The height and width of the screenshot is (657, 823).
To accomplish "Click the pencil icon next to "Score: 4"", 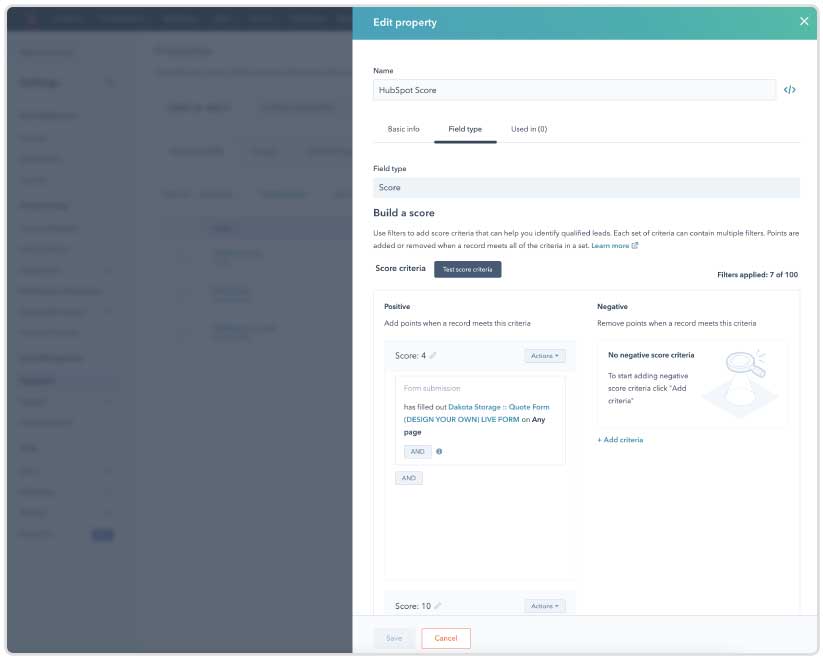I will (x=434, y=356).
